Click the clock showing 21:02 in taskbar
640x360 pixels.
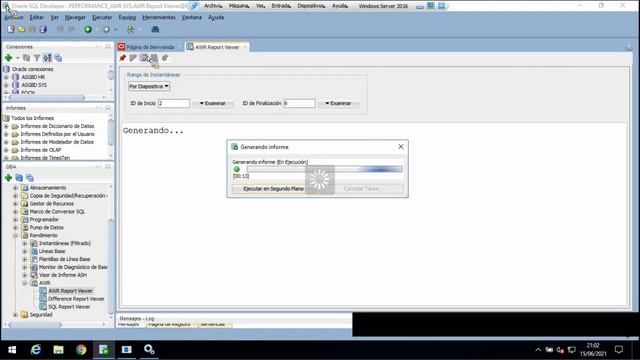point(593,345)
